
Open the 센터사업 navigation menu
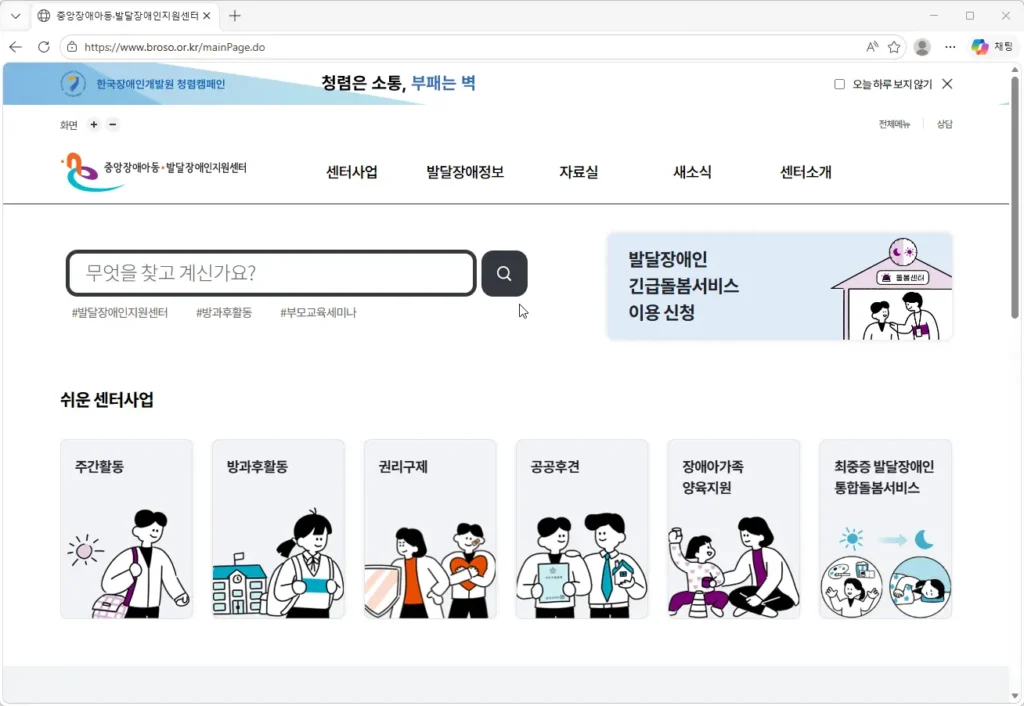click(352, 172)
